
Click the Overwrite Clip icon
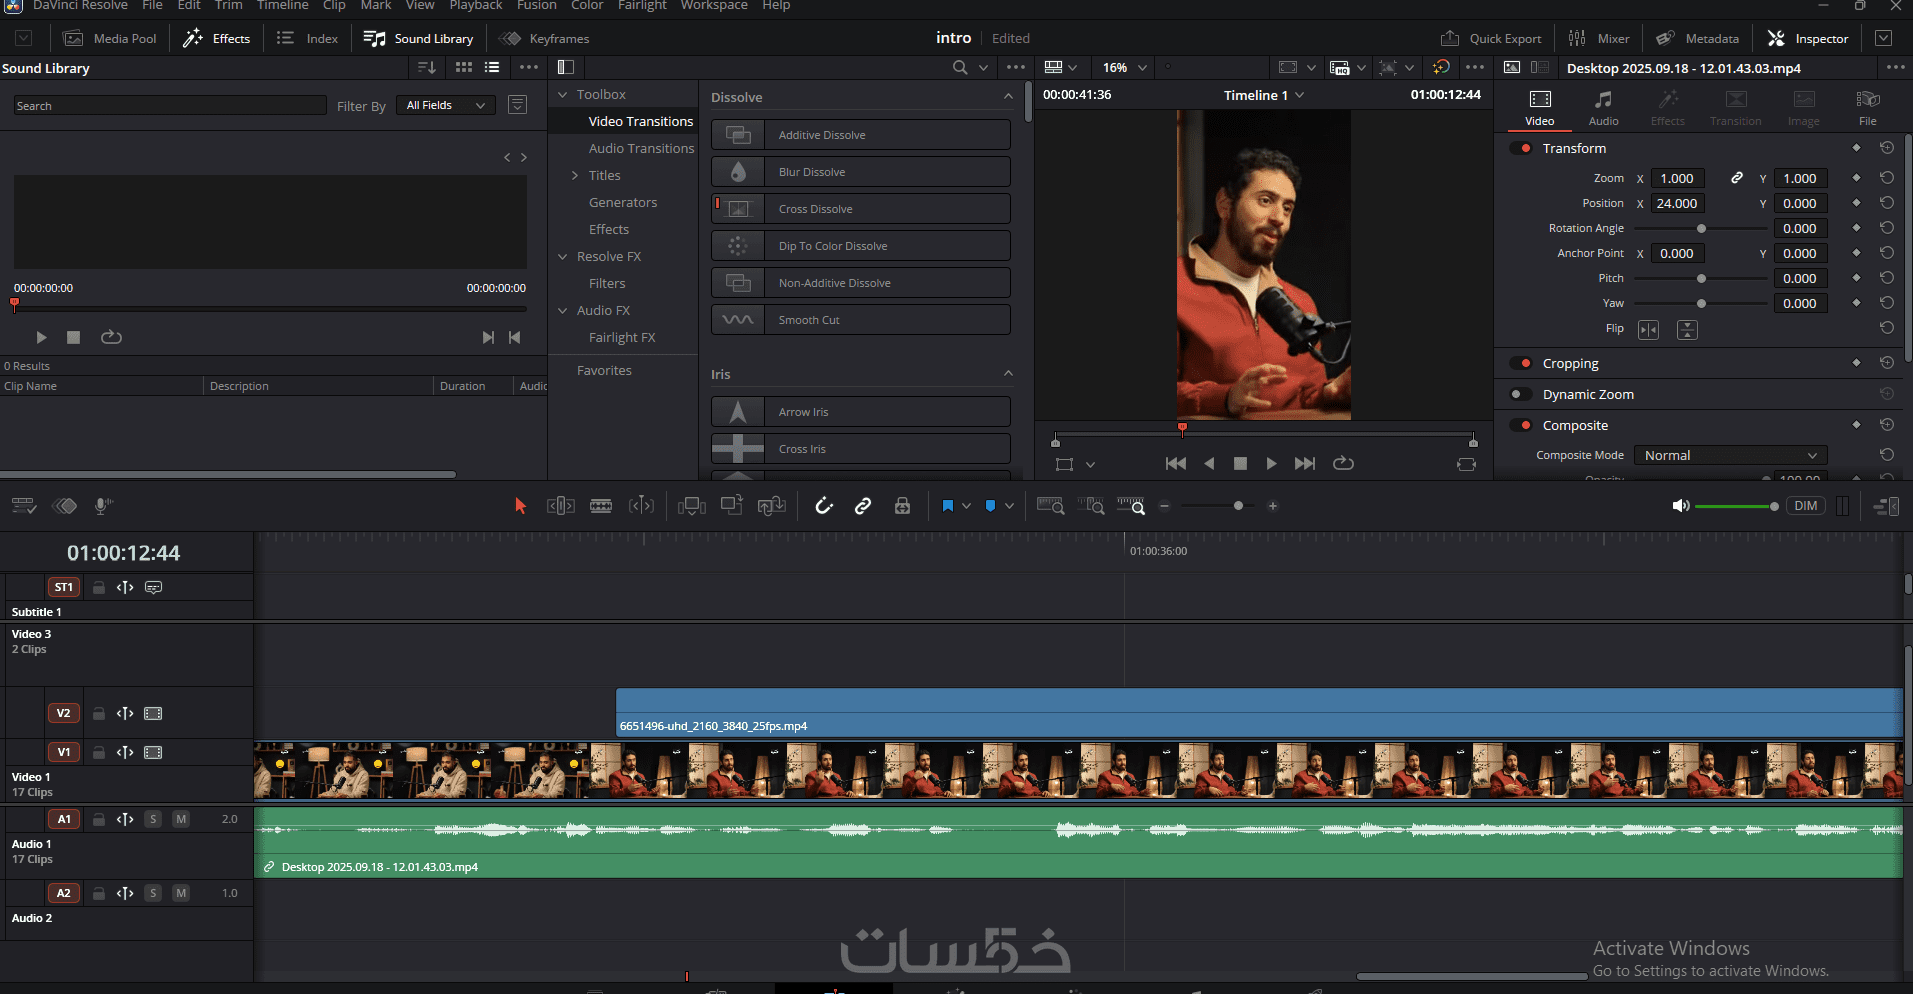click(x=732, y=506)
